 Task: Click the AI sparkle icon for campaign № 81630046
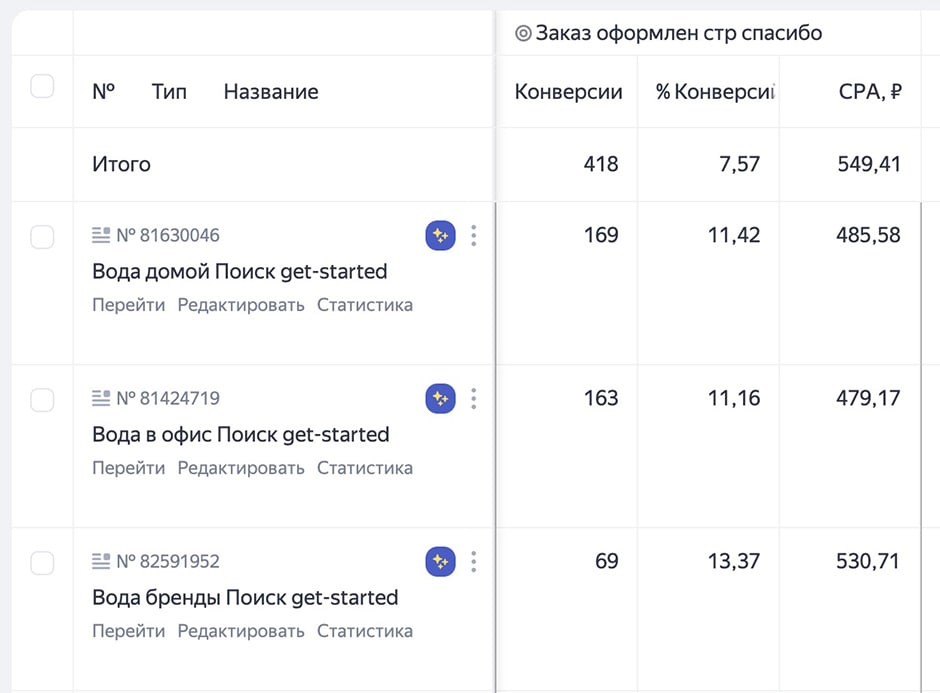pos(440,235)
